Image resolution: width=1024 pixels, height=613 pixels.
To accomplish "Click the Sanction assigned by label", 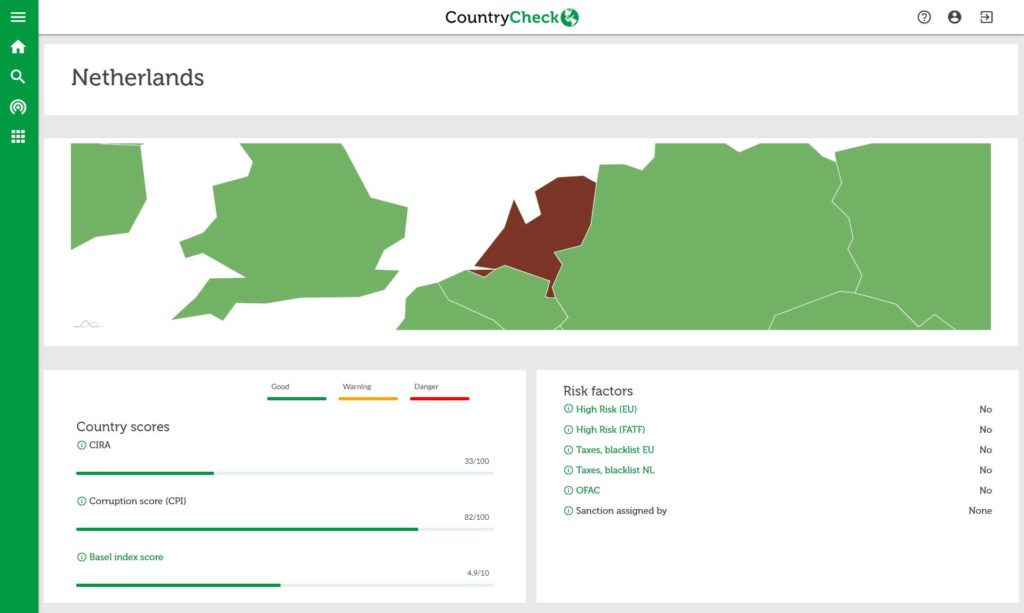I will (x=621, y=511).
